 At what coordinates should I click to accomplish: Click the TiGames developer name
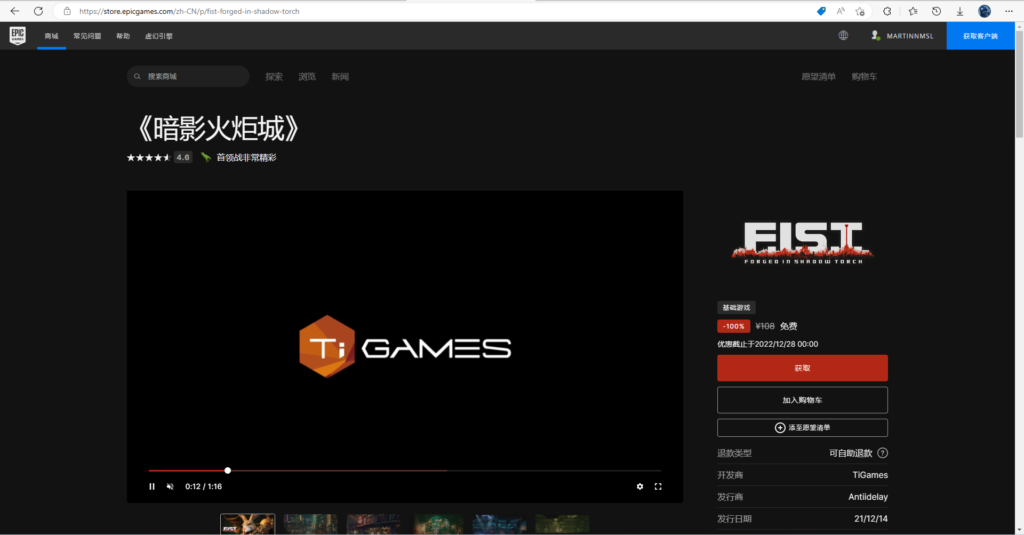point(870,475)
